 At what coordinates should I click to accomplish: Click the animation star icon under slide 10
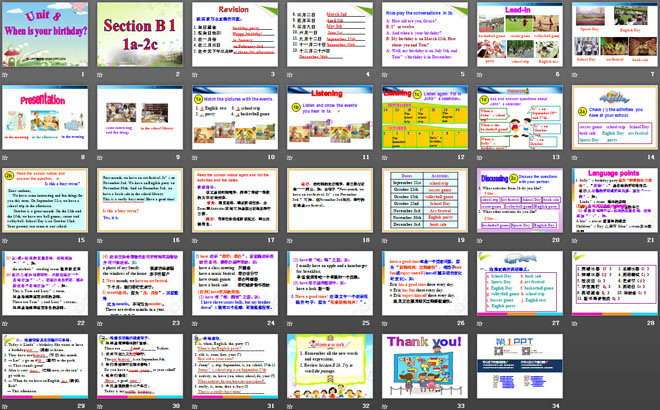click(x=195, y=157)
